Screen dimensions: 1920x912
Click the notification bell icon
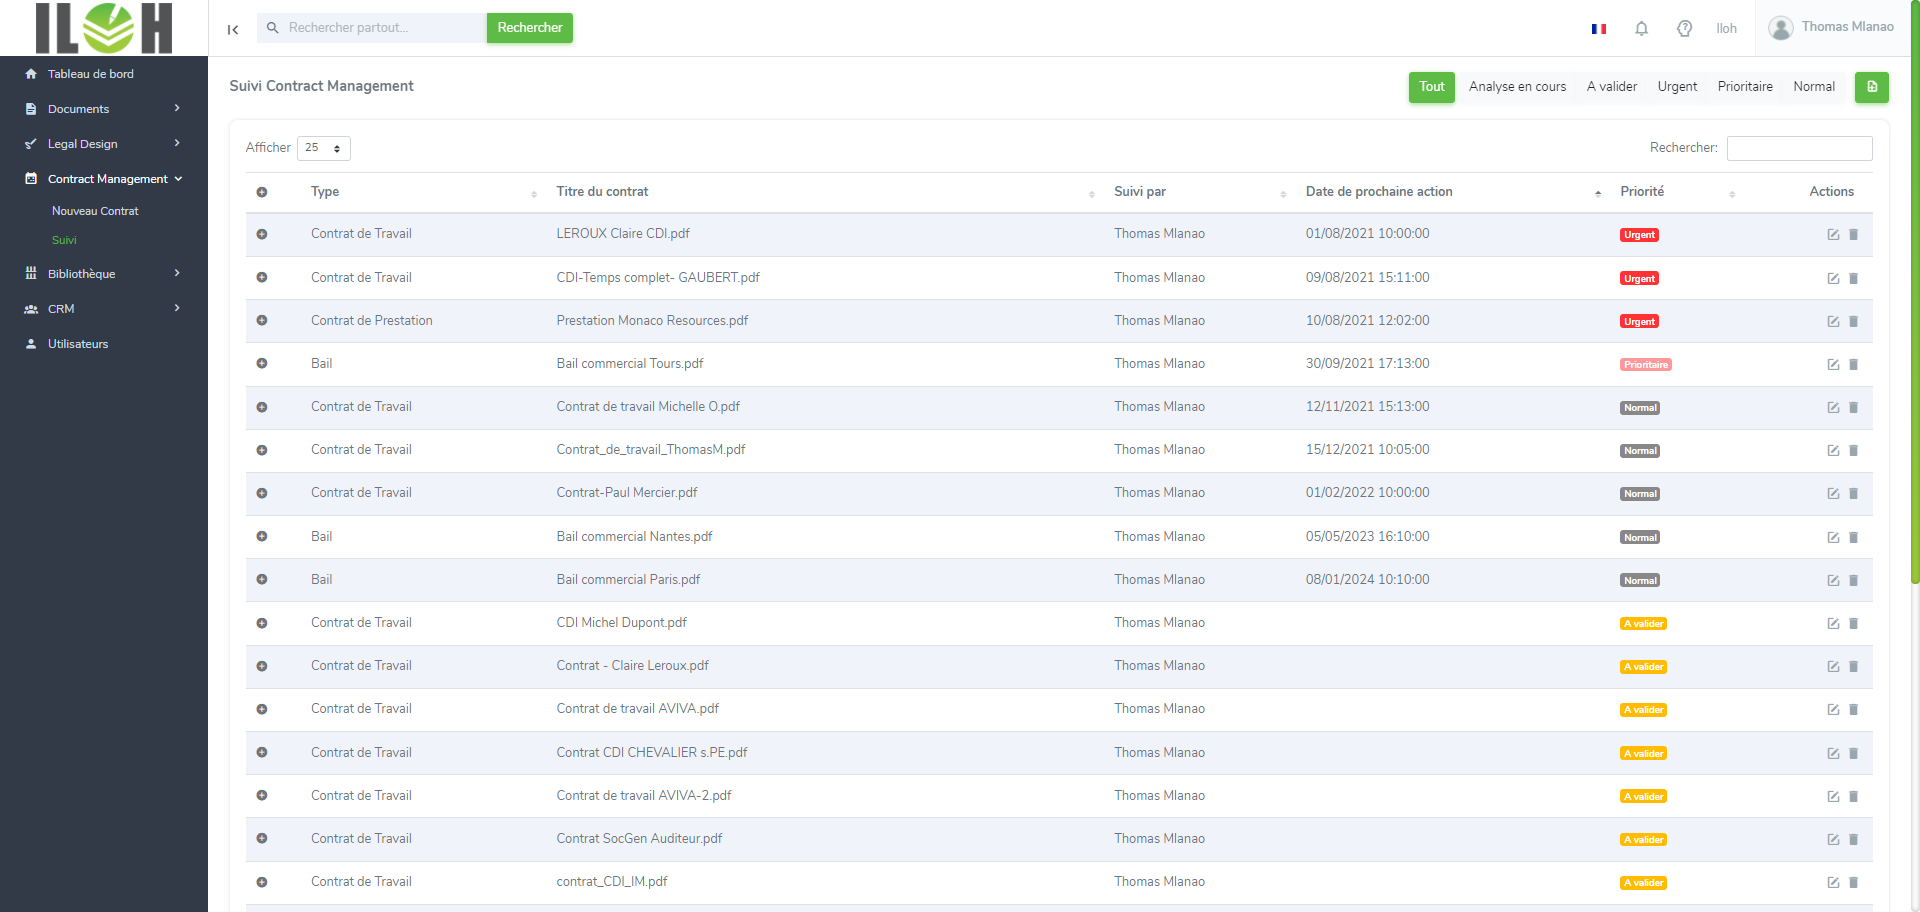tap(1641, 29)
